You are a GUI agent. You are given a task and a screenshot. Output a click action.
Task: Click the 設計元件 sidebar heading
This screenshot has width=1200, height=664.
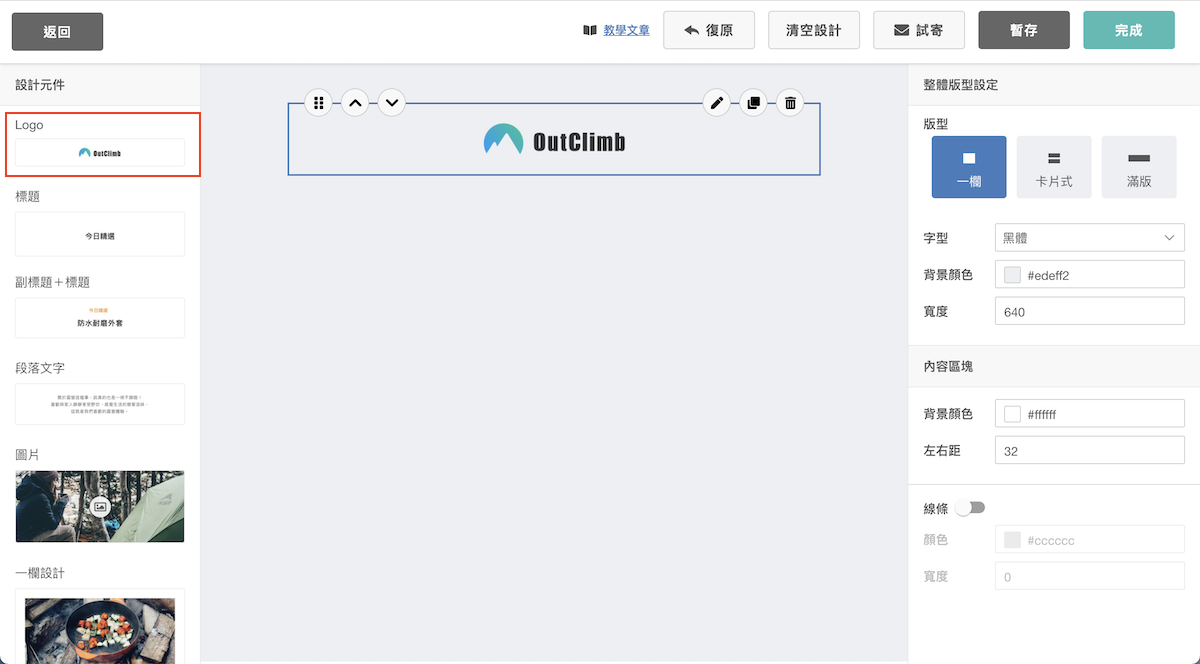pyautogui.click(x=40, y=85)
